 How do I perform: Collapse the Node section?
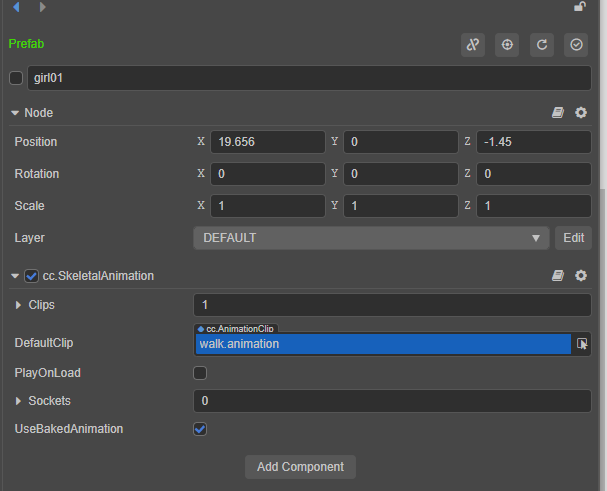tap(15, 113)
